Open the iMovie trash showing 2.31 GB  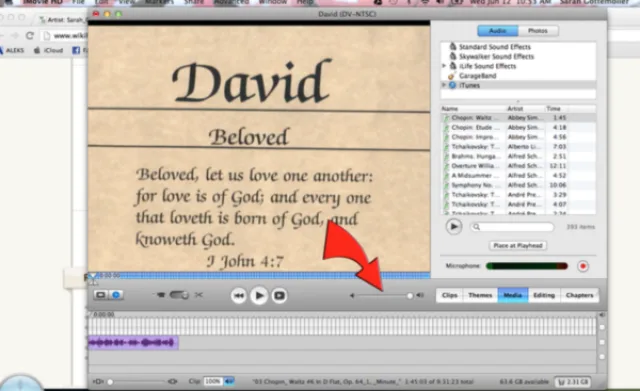point(573,382)
